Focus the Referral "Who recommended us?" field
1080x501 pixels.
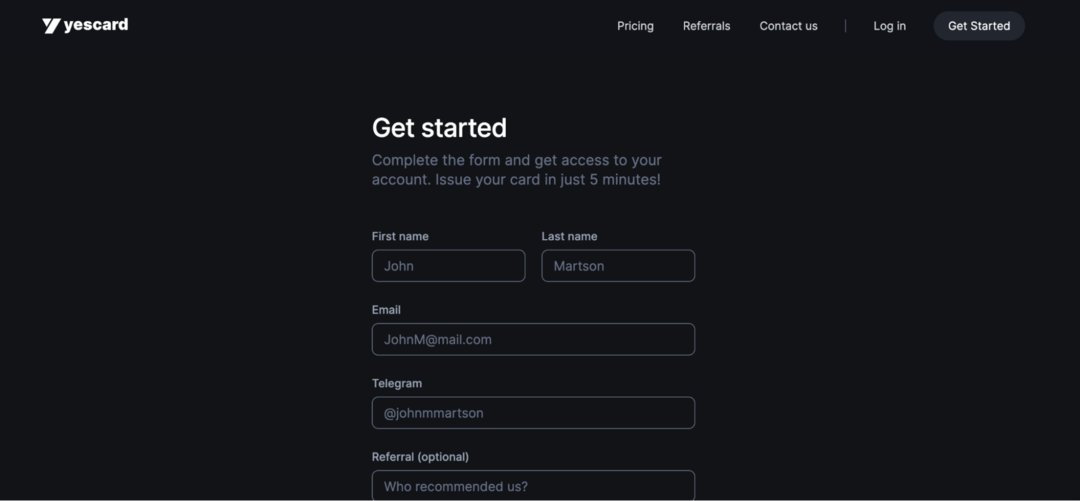pos(533,486)
